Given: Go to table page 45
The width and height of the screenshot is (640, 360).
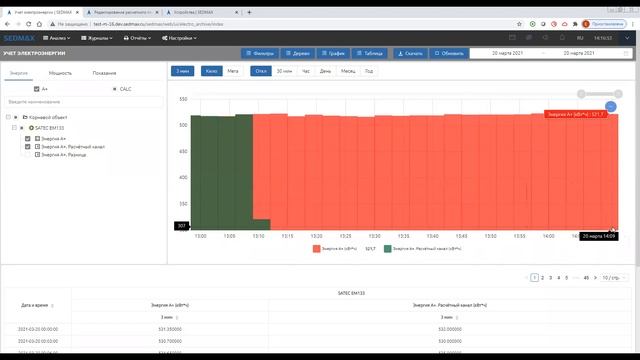Looking at the screenshot, I should [586, 278].
